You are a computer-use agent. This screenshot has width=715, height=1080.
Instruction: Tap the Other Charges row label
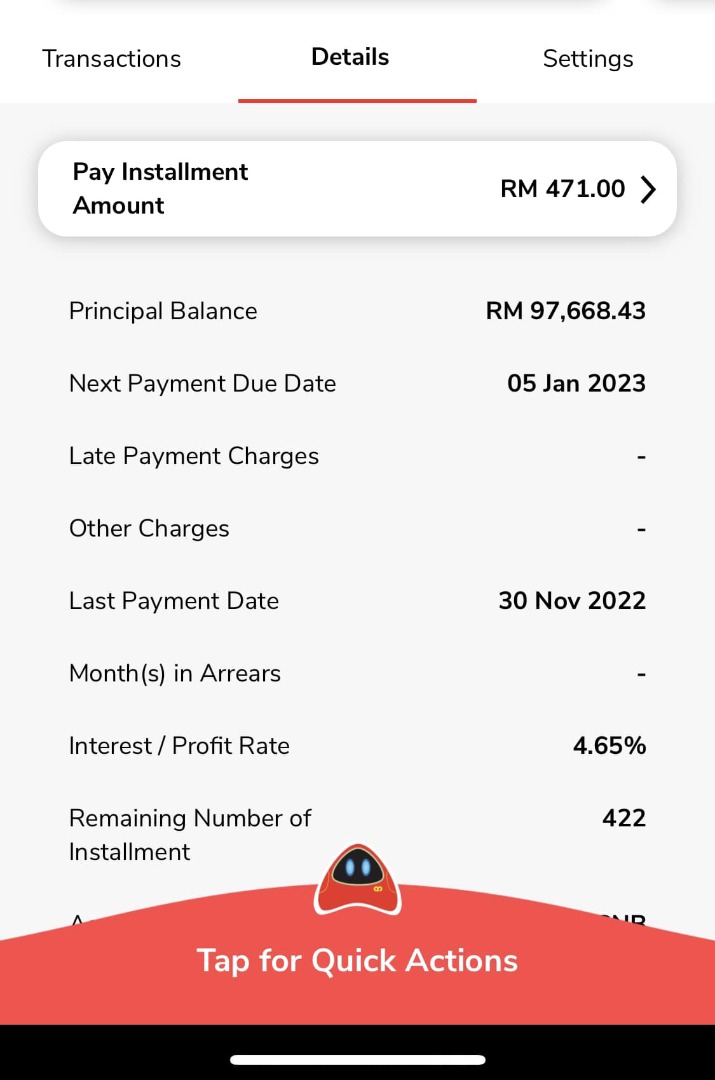click(x=149, y=529)
